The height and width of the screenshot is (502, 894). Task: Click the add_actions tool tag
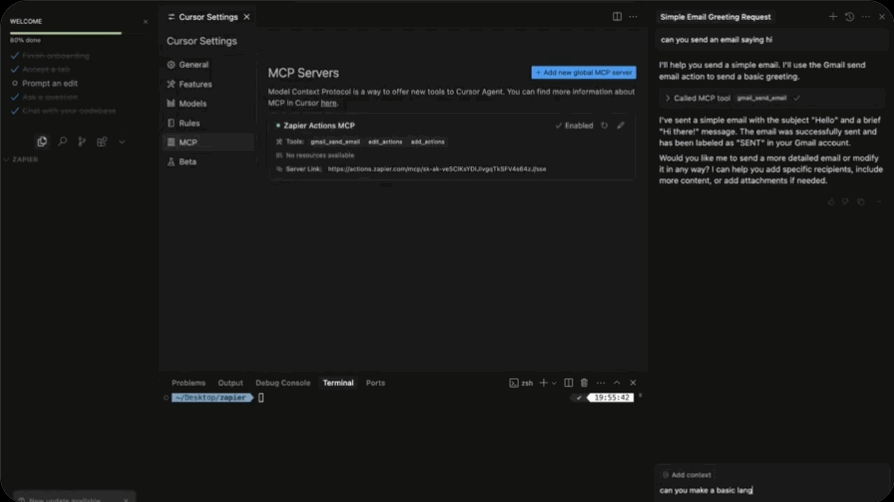click(x=427, y=142)
